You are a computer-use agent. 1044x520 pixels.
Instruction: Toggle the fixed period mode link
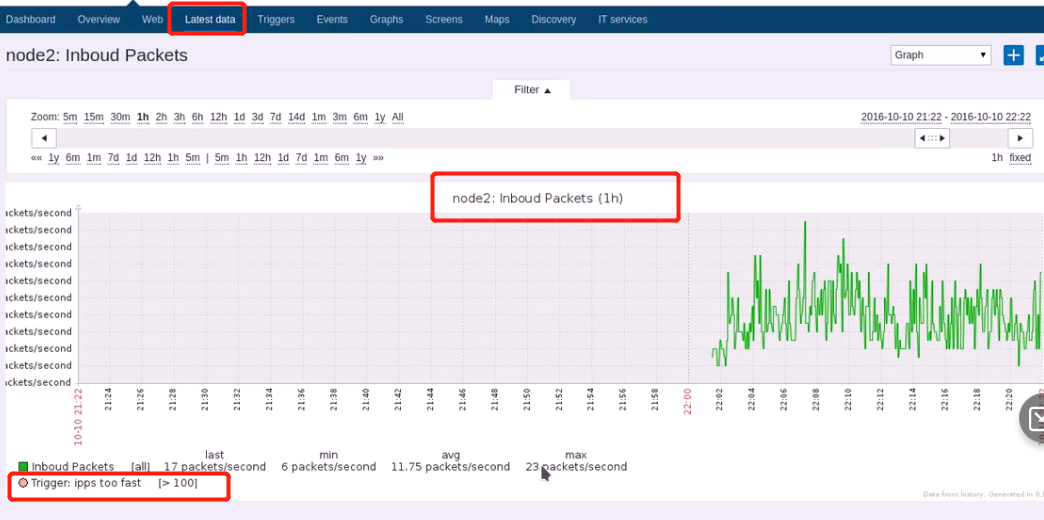[1020, 158]
